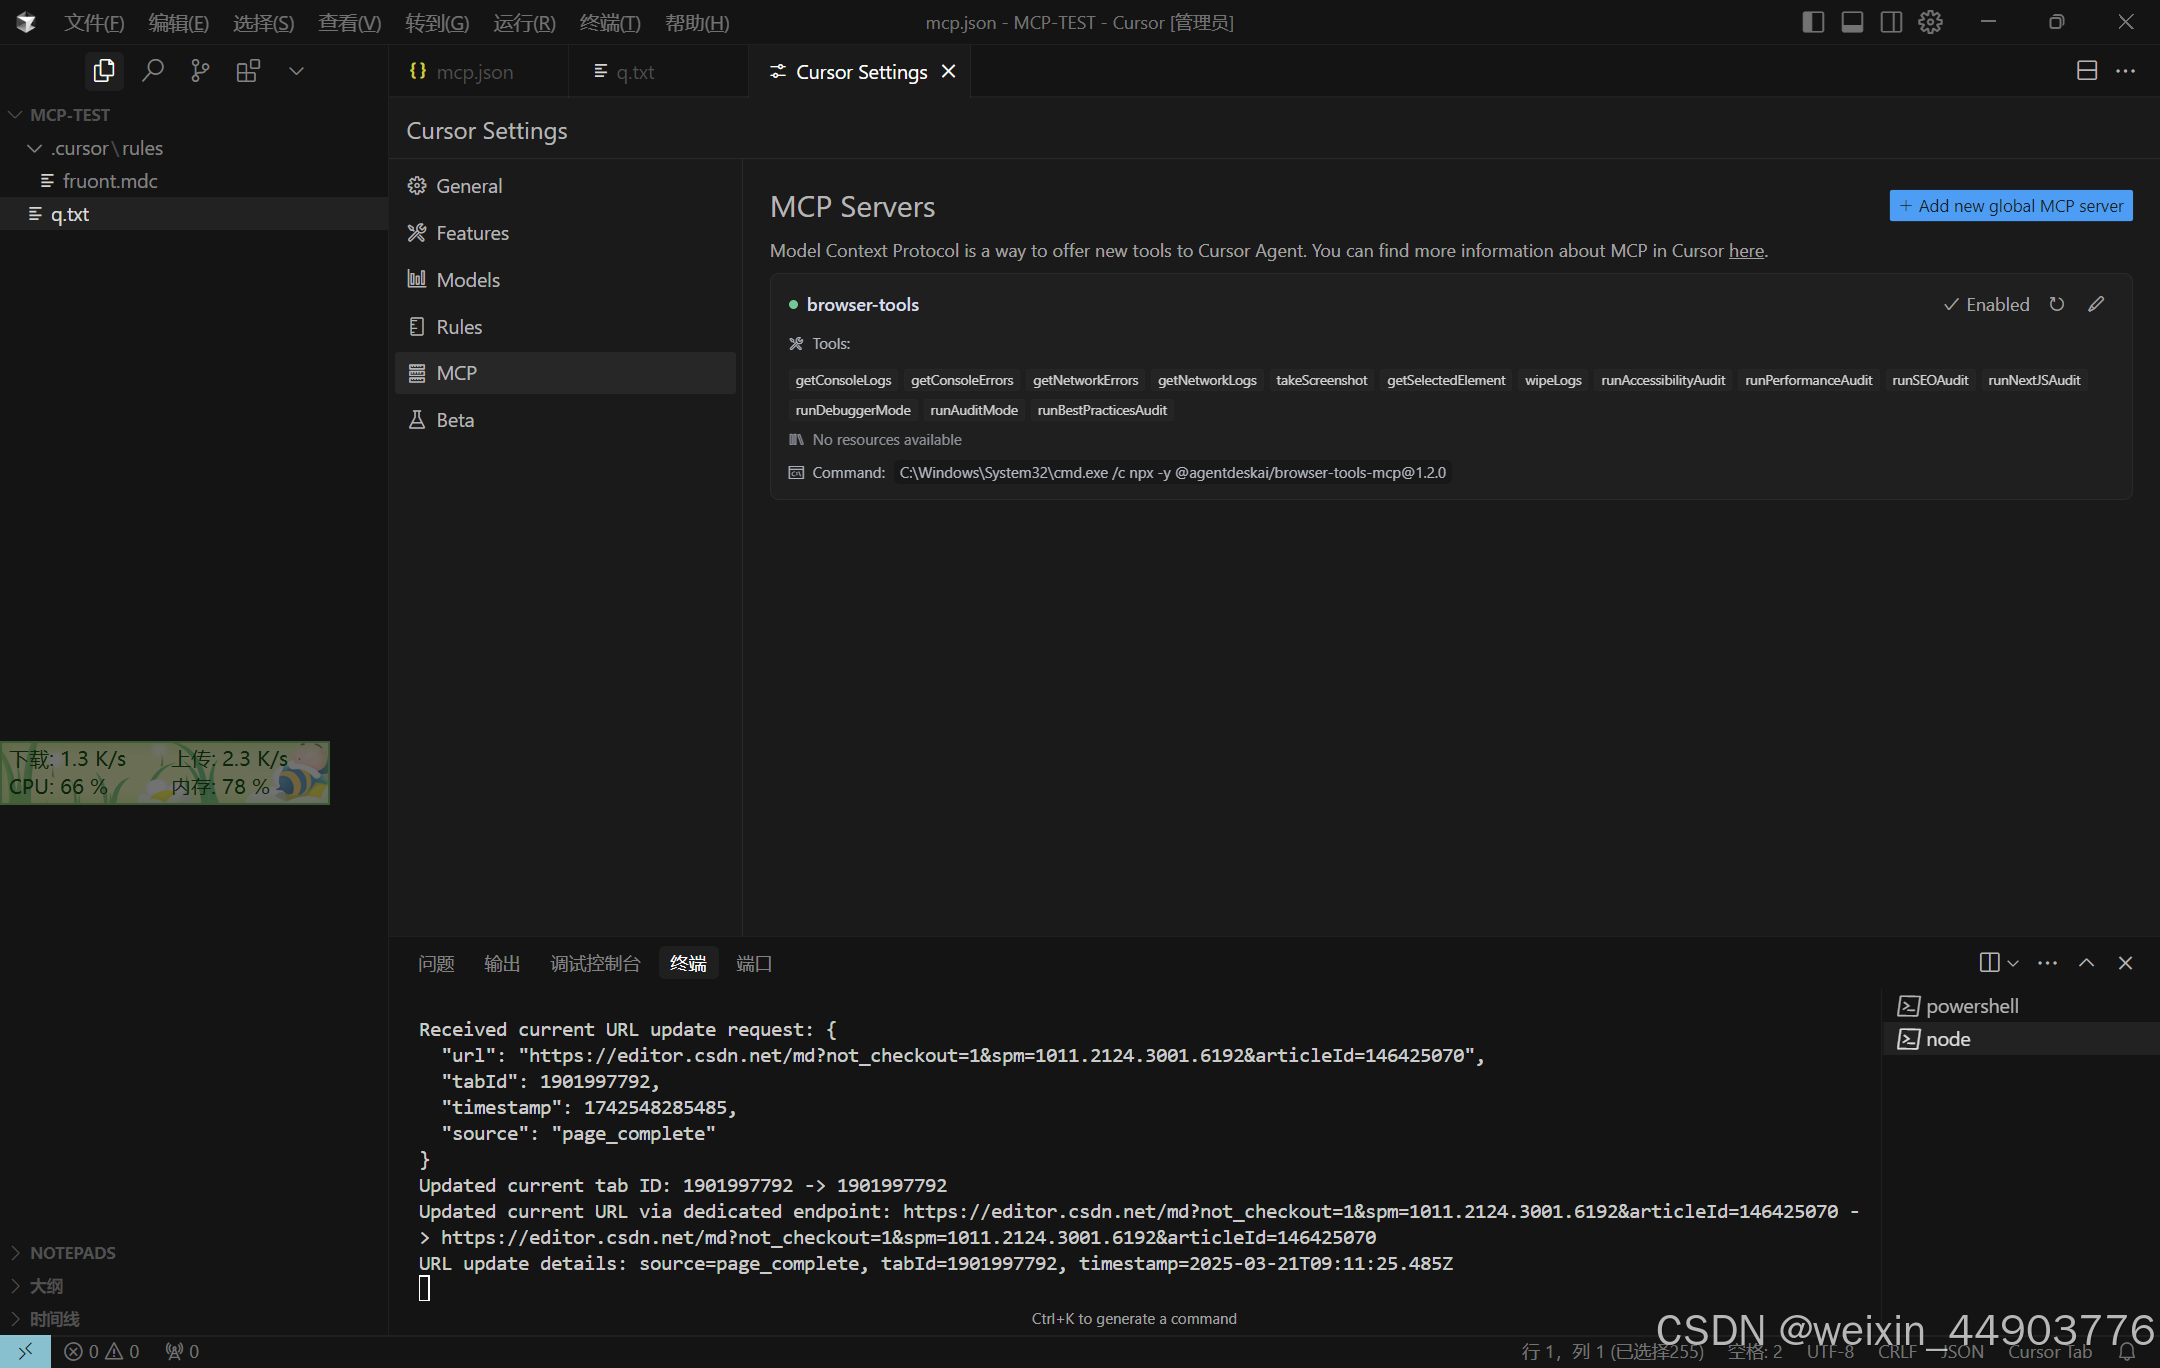This screenshot has height=1368, width=2160.
Task: Refresh the browser-tools MCP server
Action: pyautogui.click(x=2057, y=304)
